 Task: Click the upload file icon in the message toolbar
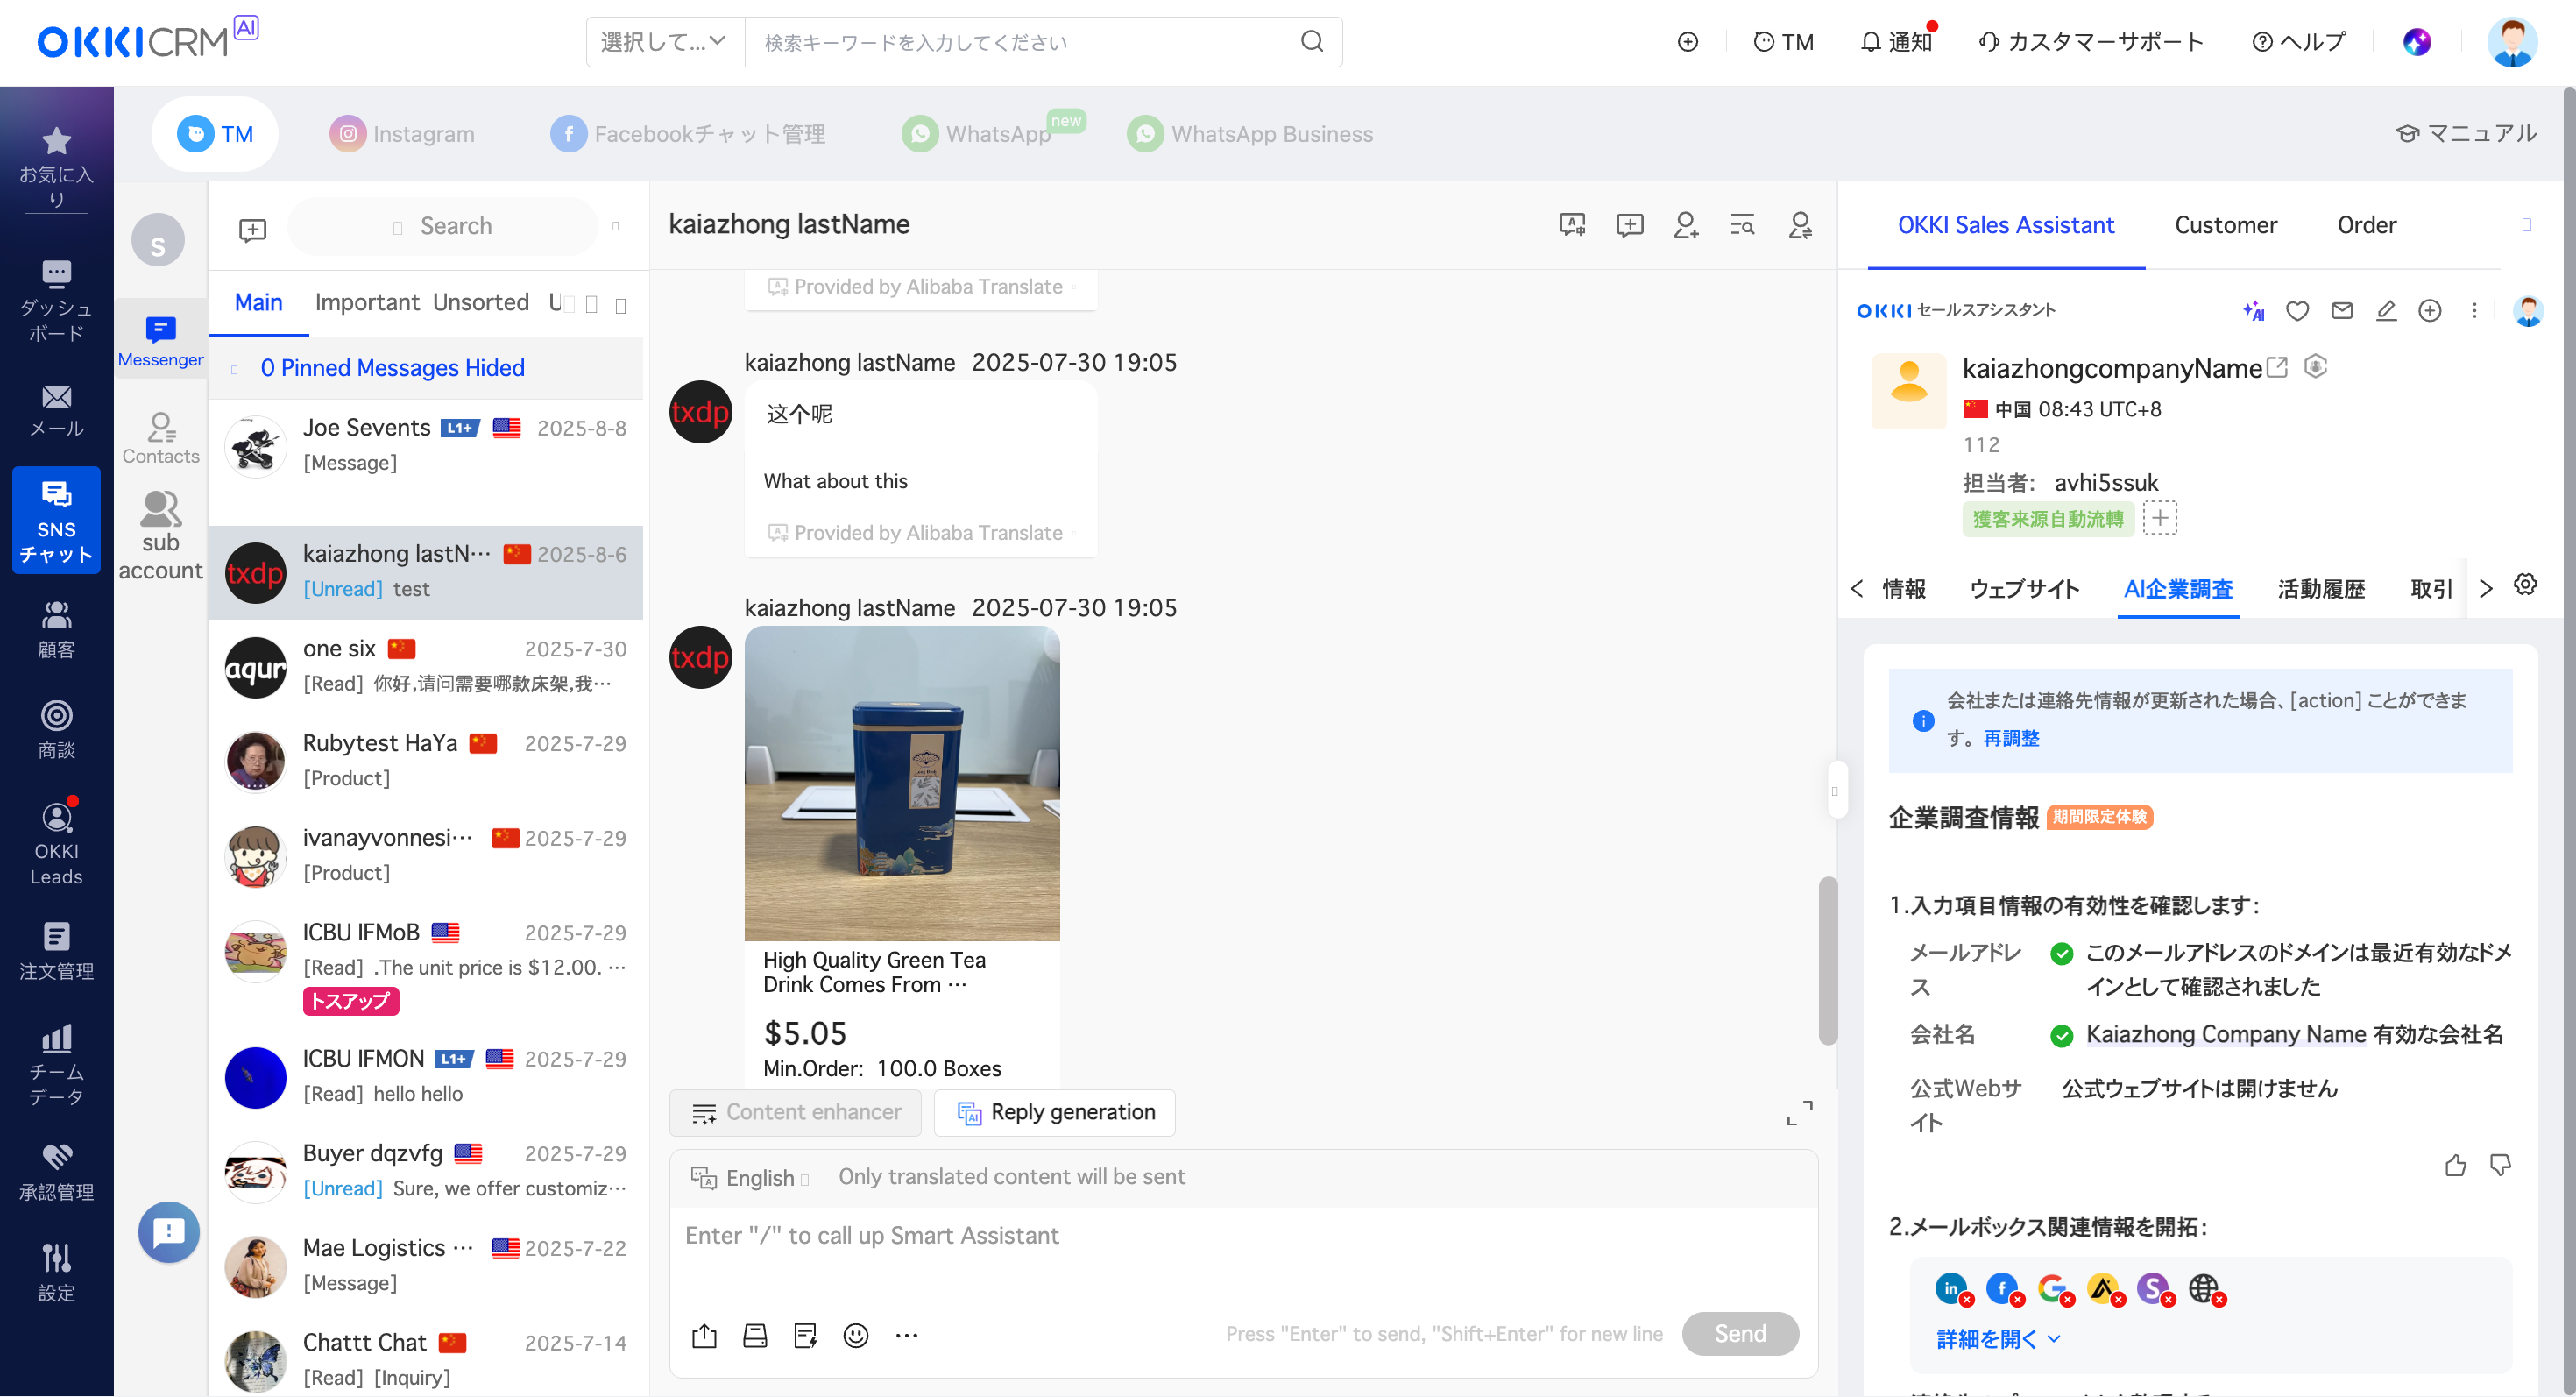point(704,1335)
